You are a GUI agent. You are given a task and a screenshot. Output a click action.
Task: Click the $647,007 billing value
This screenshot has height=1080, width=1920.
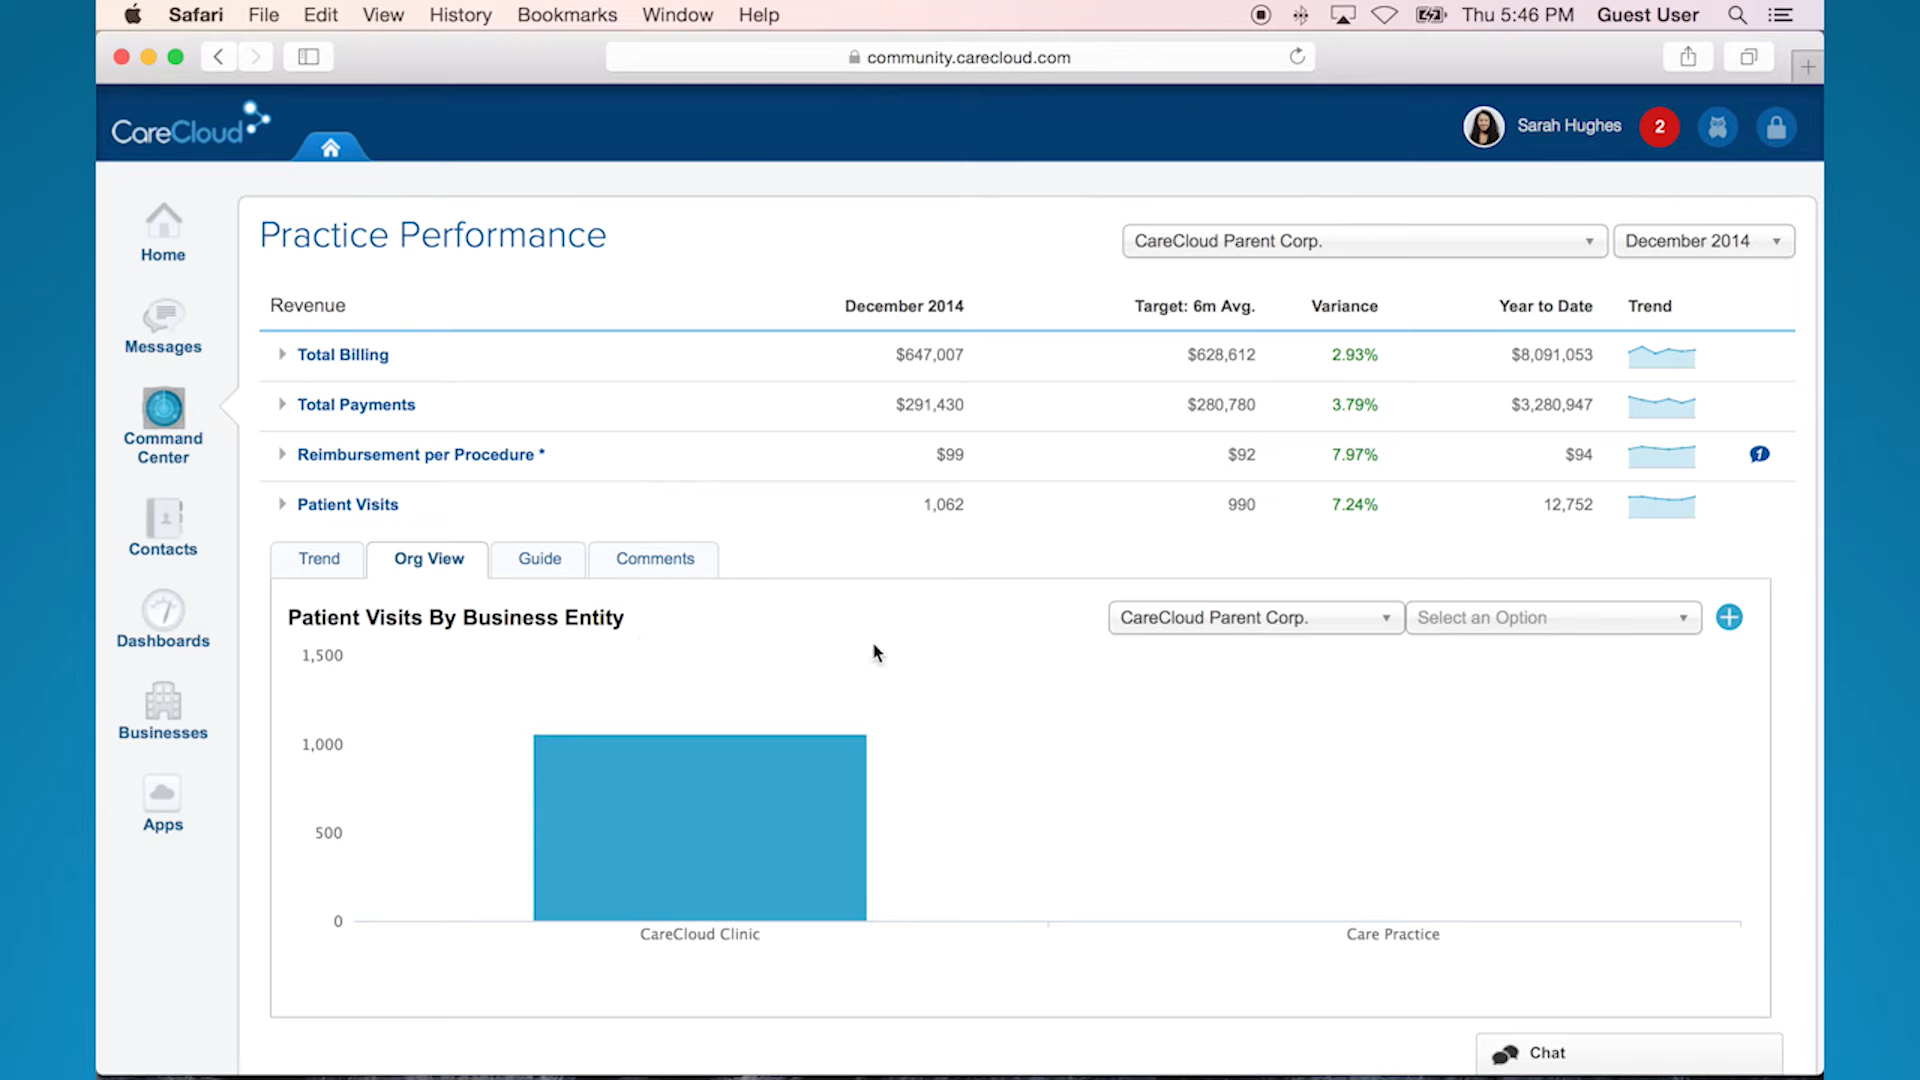(929, 355)
